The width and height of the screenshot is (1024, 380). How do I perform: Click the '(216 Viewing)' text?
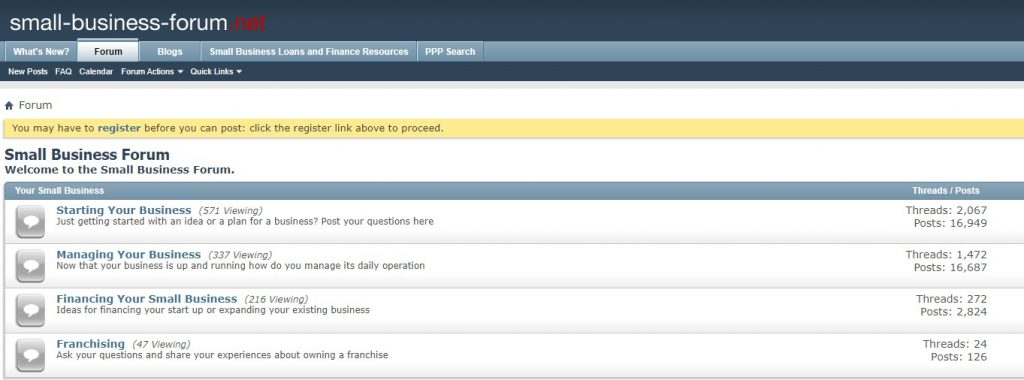click(x=276, y=299)
